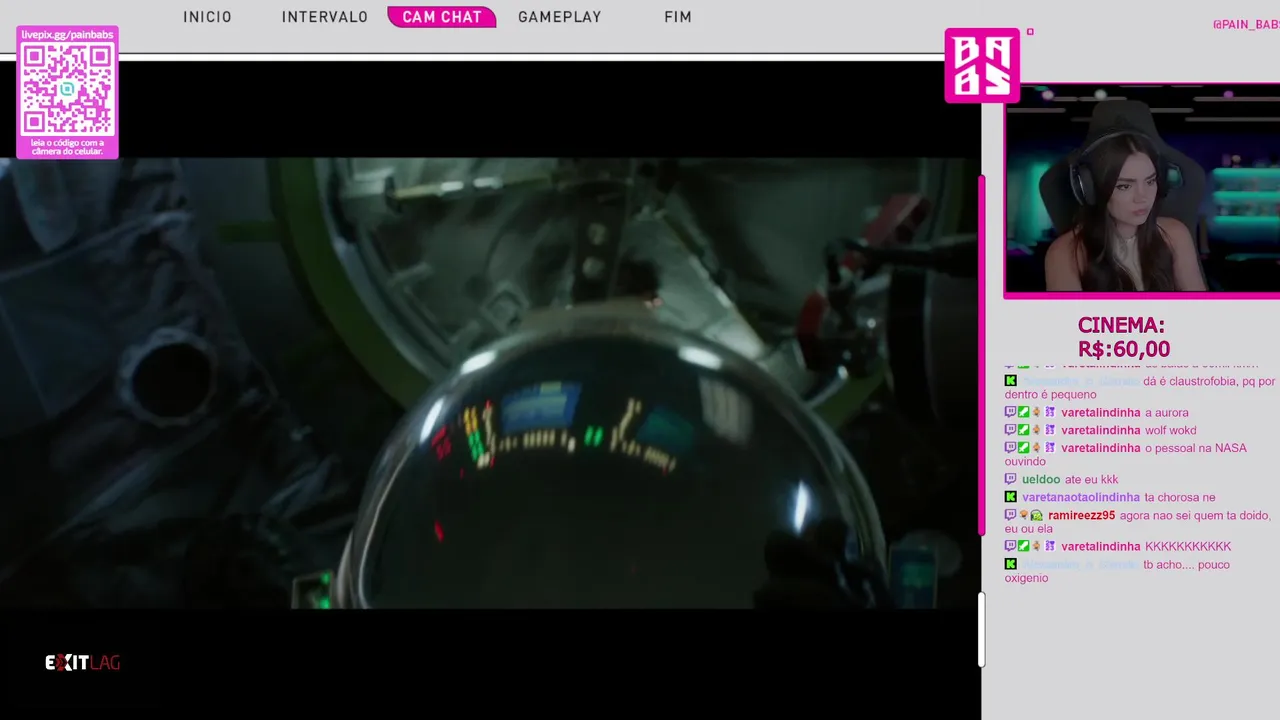Click the white scrollbar beside the video
1280x720 pixels.
point(982,629)
